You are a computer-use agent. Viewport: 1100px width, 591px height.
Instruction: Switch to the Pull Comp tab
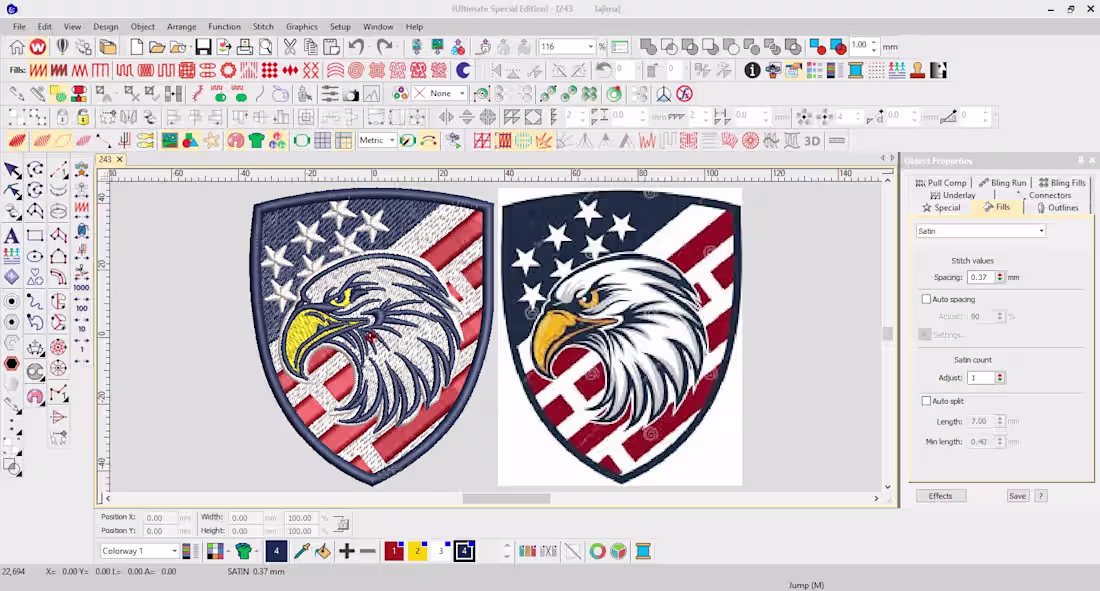coord(941,182)
